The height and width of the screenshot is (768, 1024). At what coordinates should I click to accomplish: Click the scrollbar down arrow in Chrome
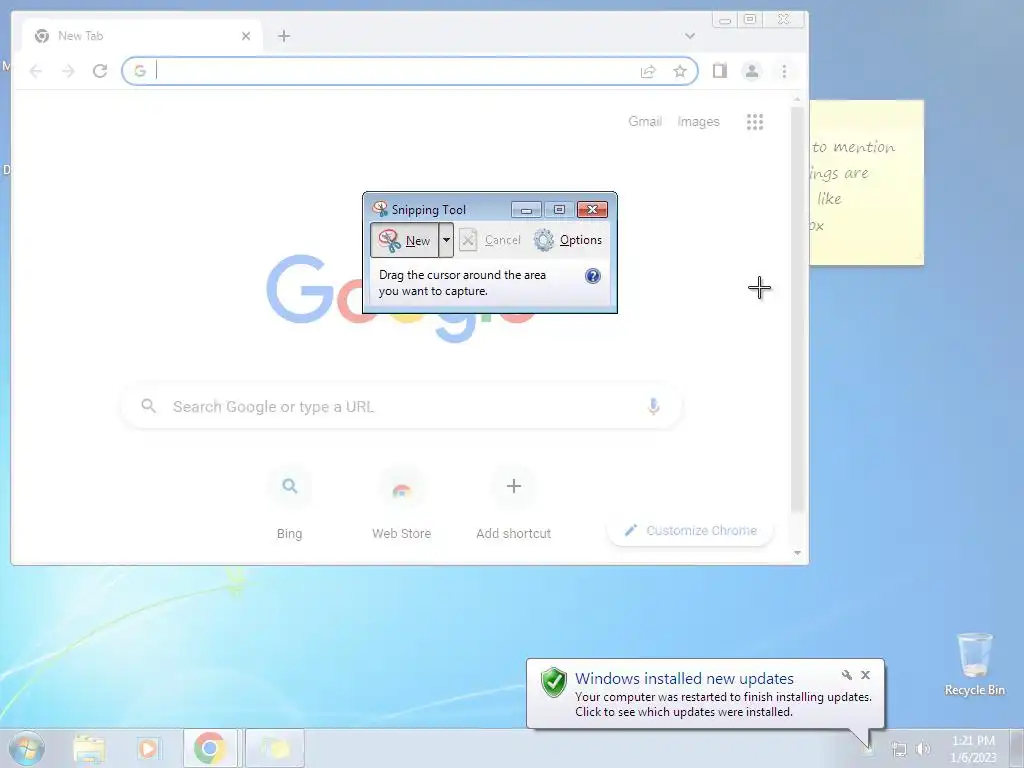tap(797, 553)
